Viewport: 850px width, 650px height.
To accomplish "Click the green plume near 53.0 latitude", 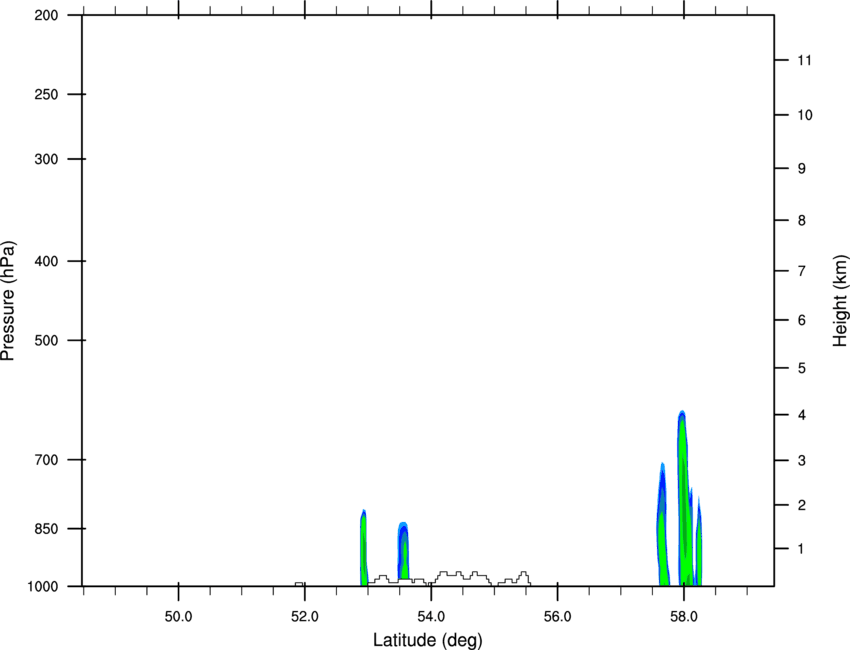I will coord(364,548).
